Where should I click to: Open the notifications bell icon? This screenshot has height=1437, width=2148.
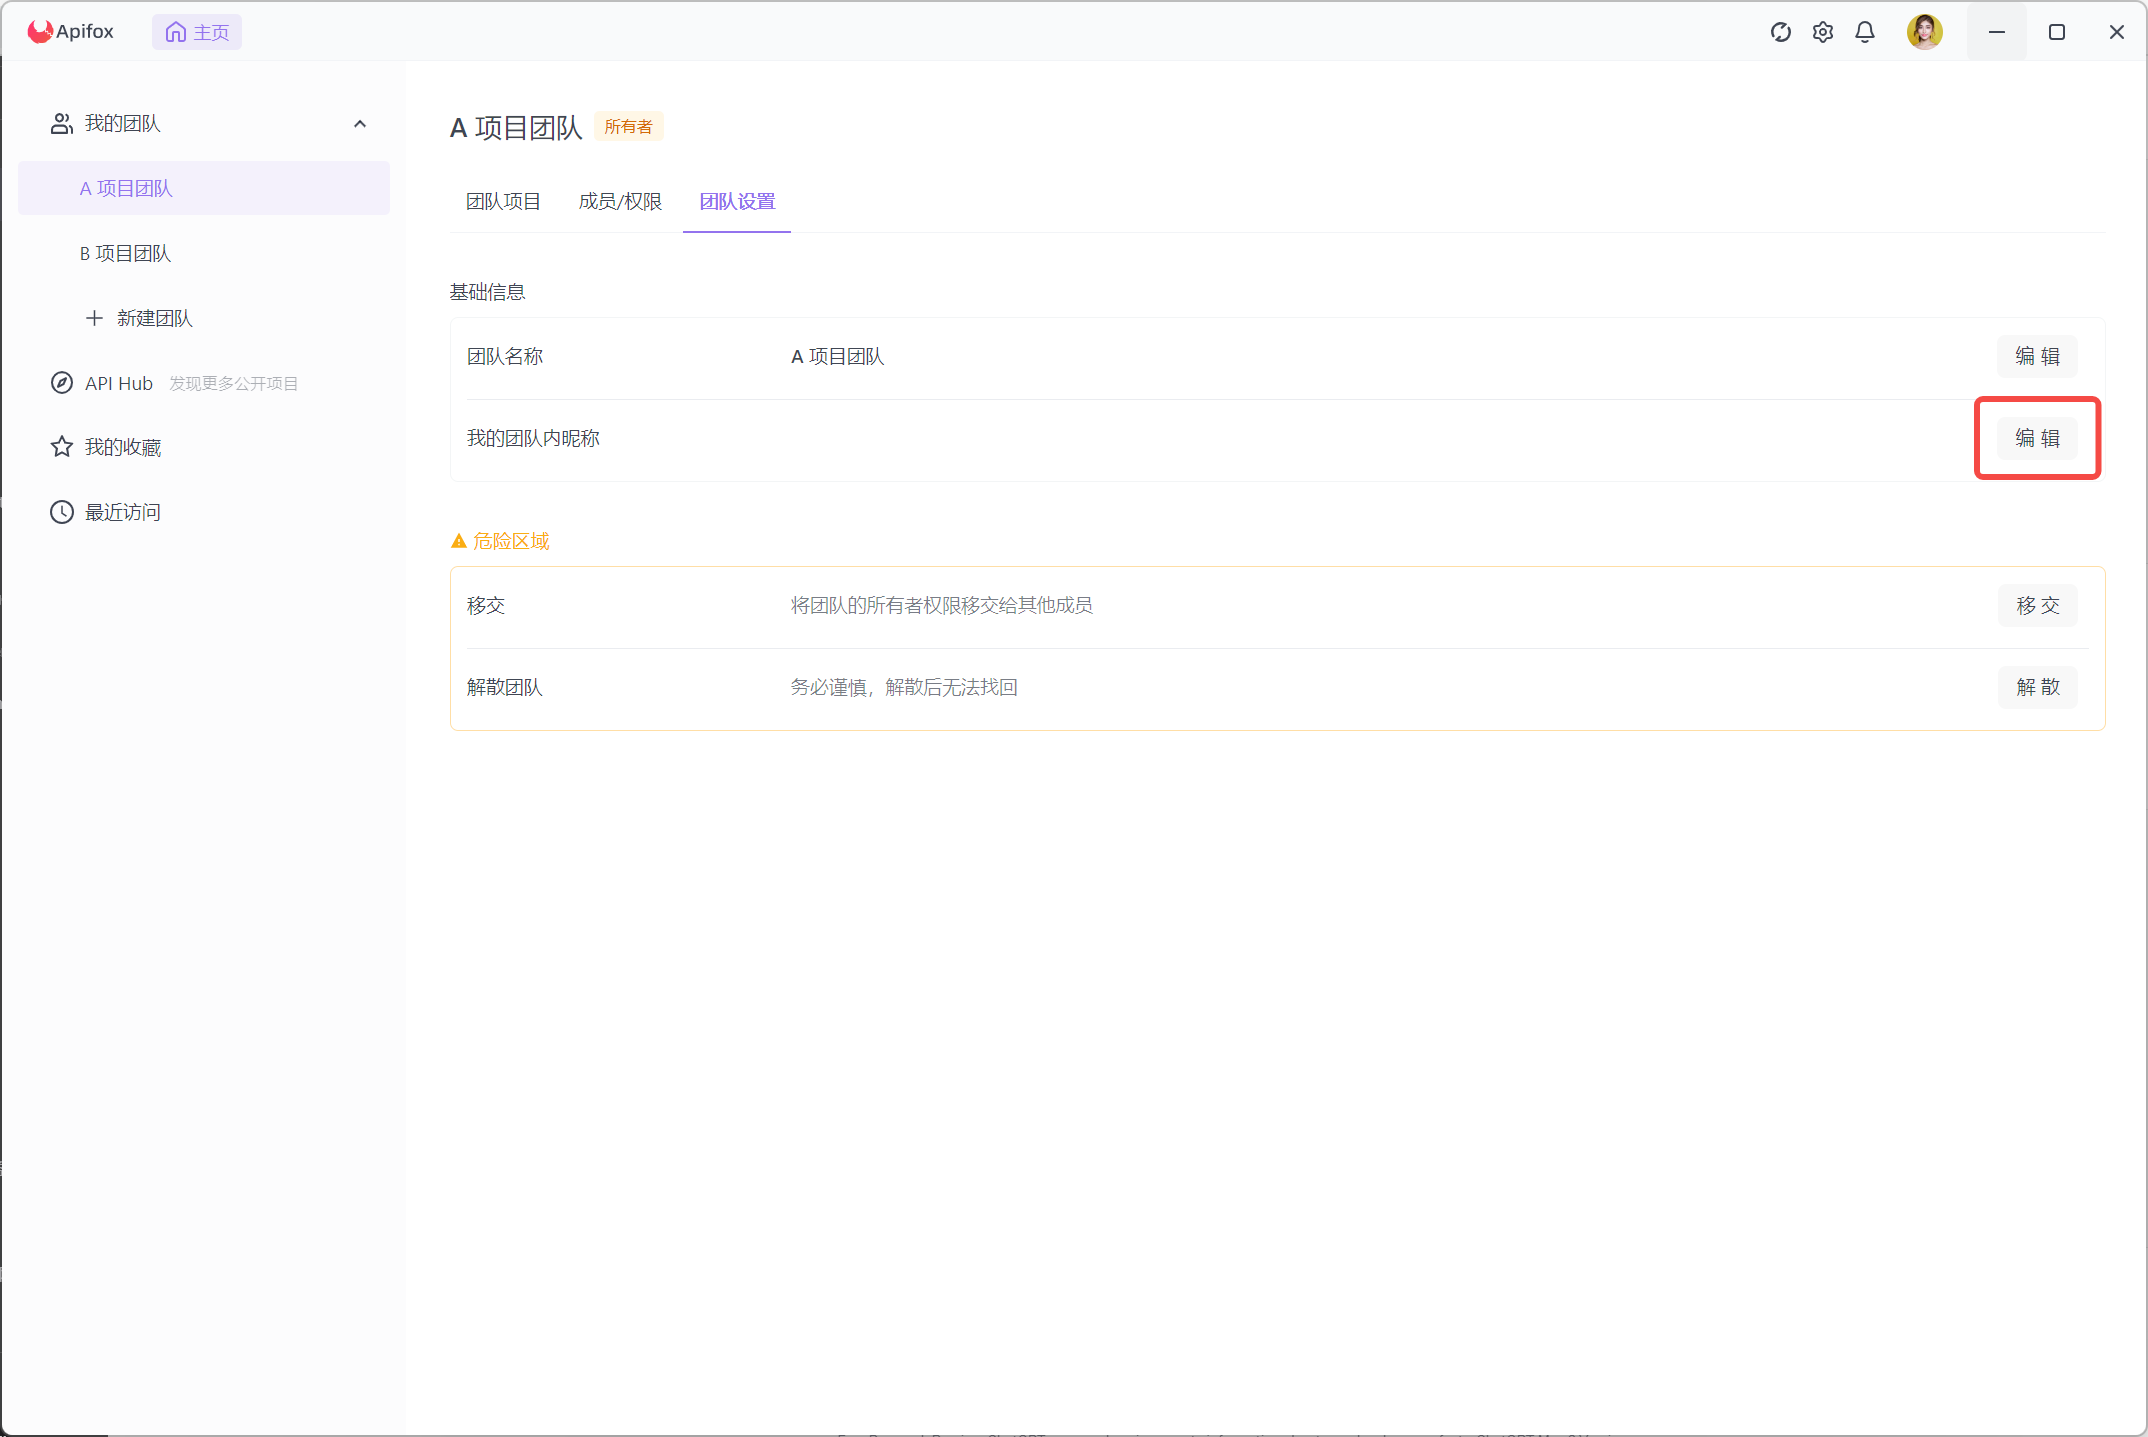[1864, 32]
